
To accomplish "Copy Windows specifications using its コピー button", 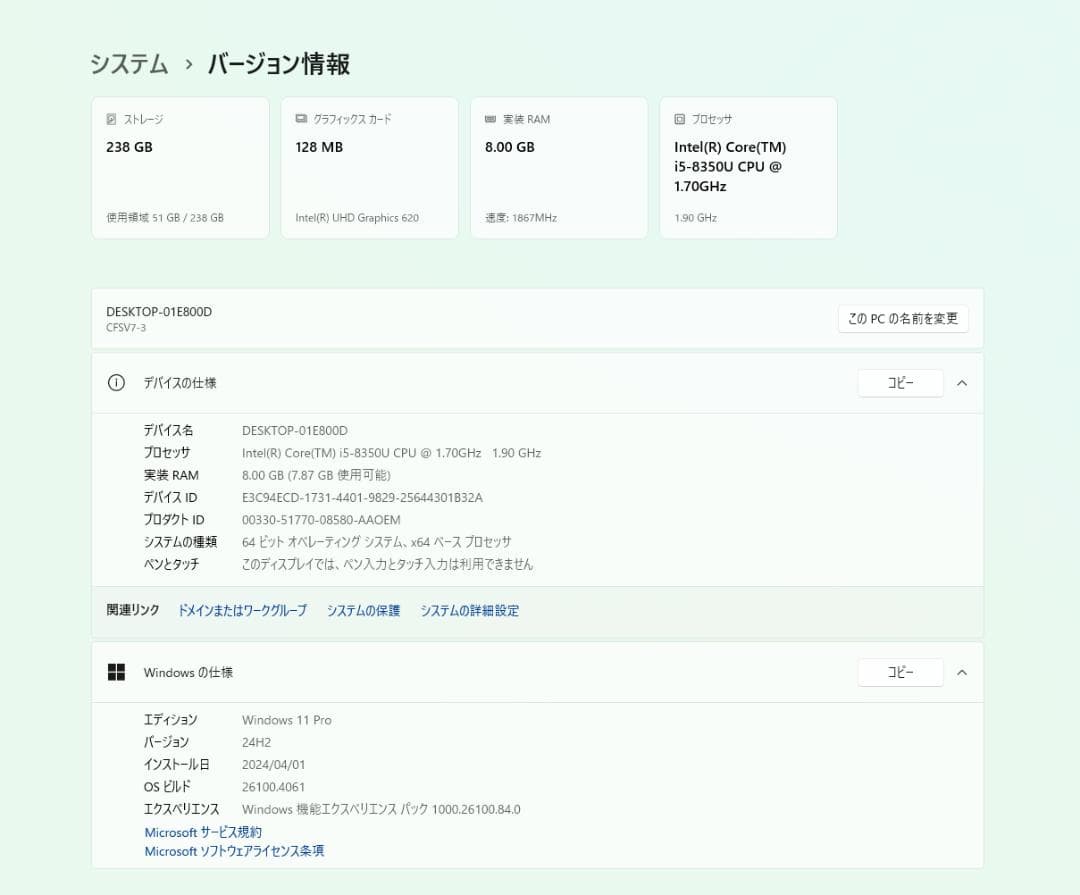I will (899, 672).
